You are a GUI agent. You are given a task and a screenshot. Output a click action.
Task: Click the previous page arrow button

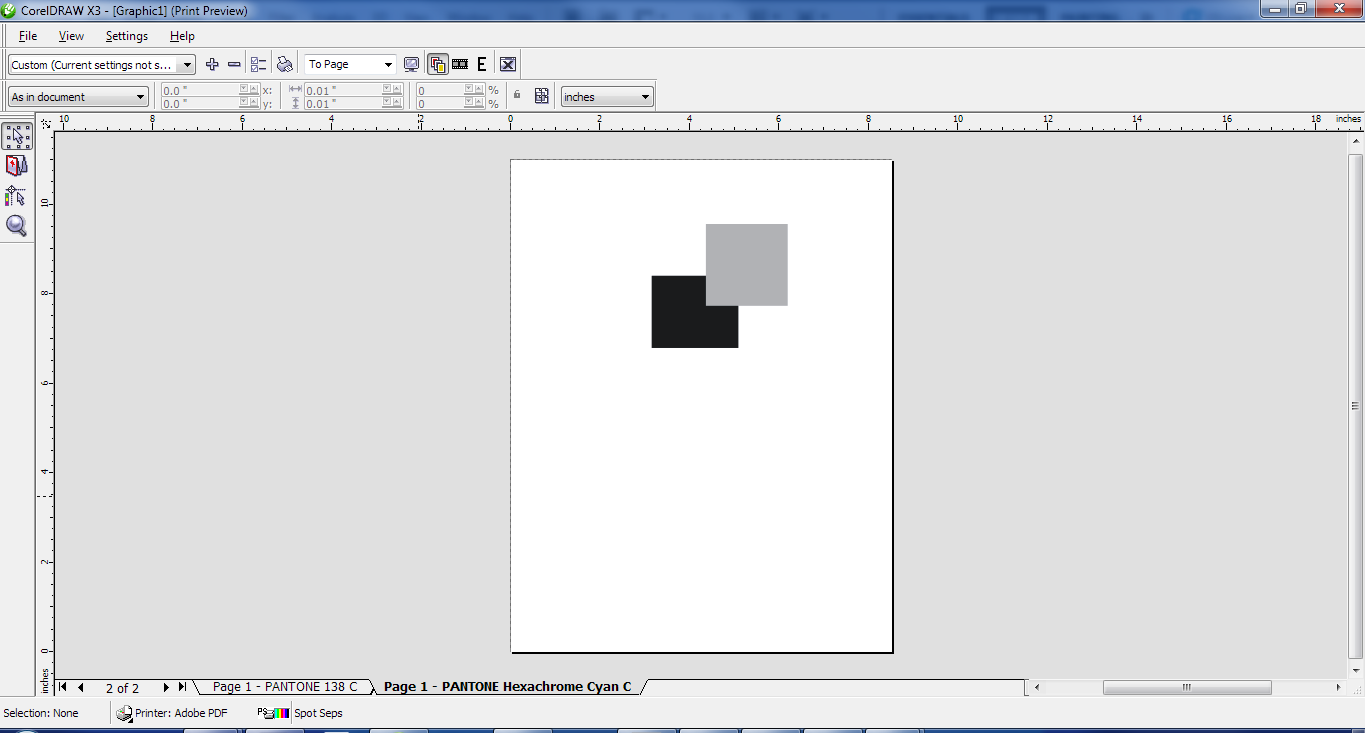click(x=81, y=687)
